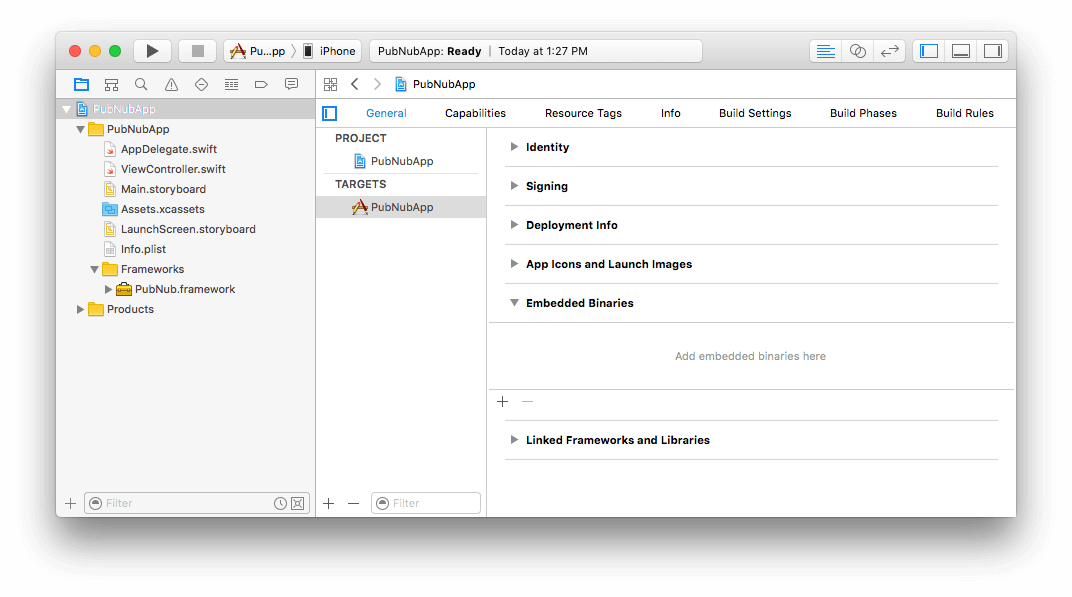Expand the Linked Frameworks and Libraries section
Image resolution: width=1072 pixels, height=597 pixels.
514,440
